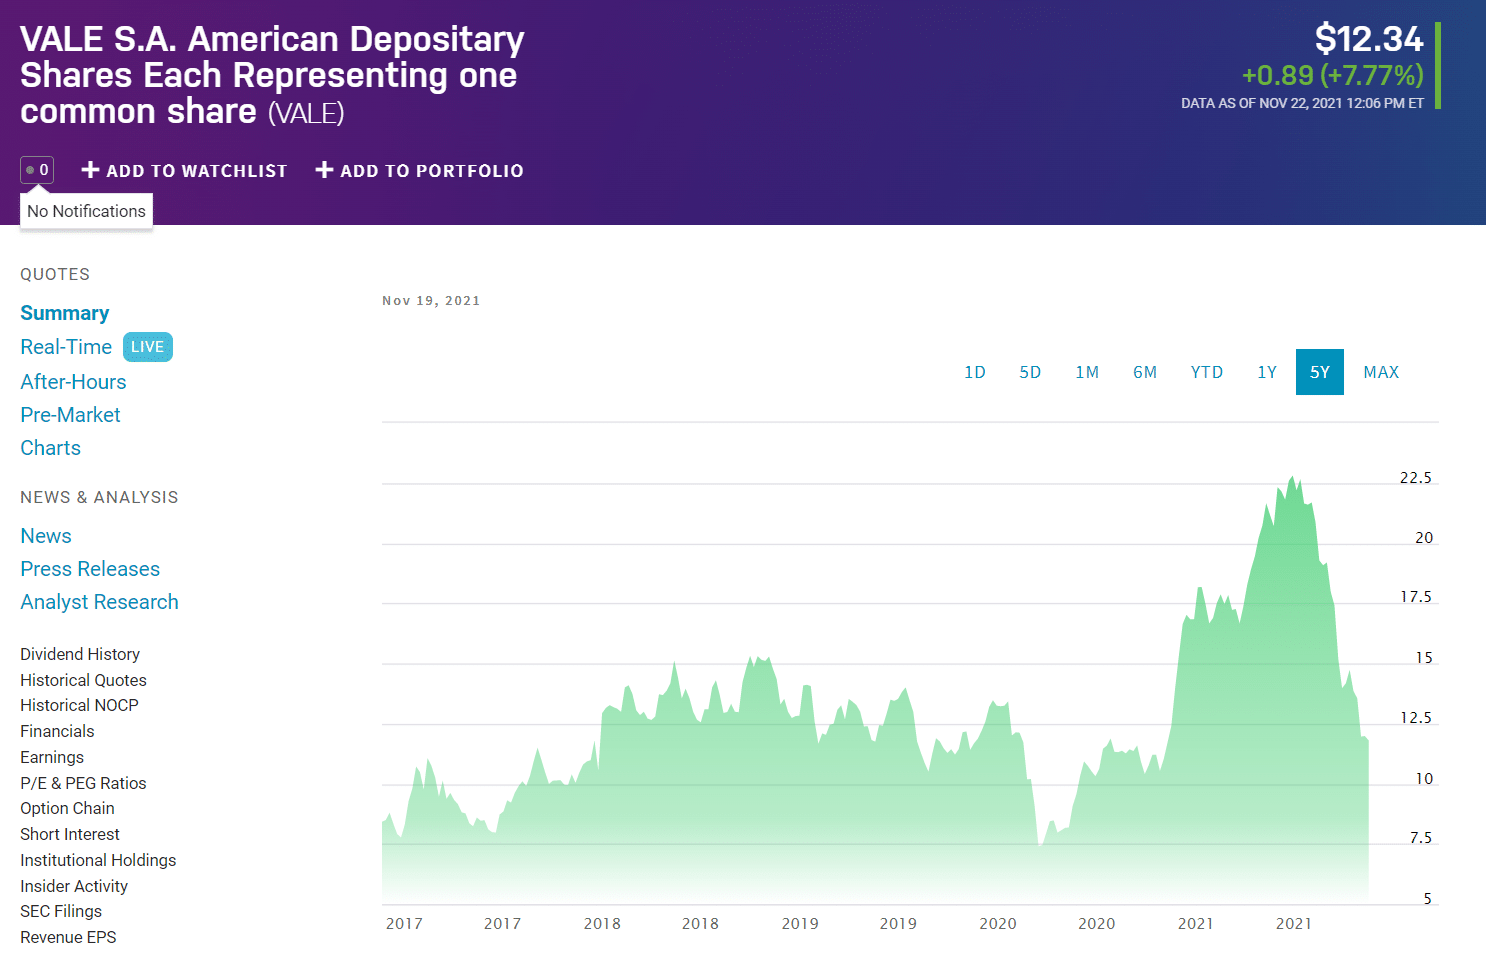Select the 1D chart range
The width and height of the screenshot is (1486, 957).
(x=975, y=372)
